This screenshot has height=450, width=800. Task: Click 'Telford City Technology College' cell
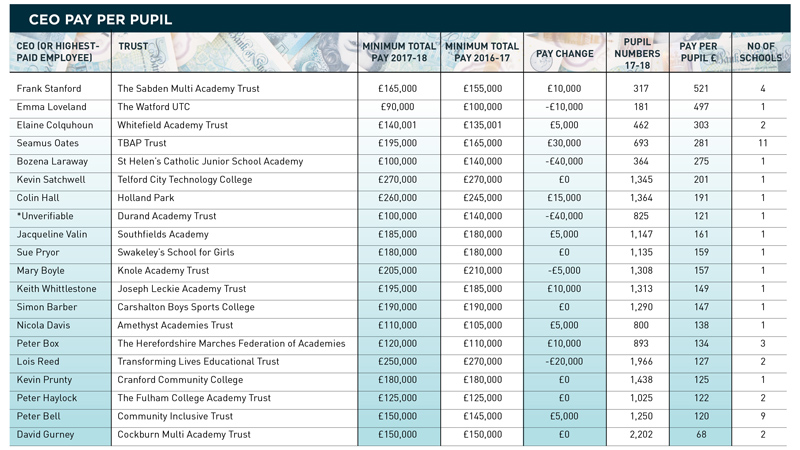[185, 180]
